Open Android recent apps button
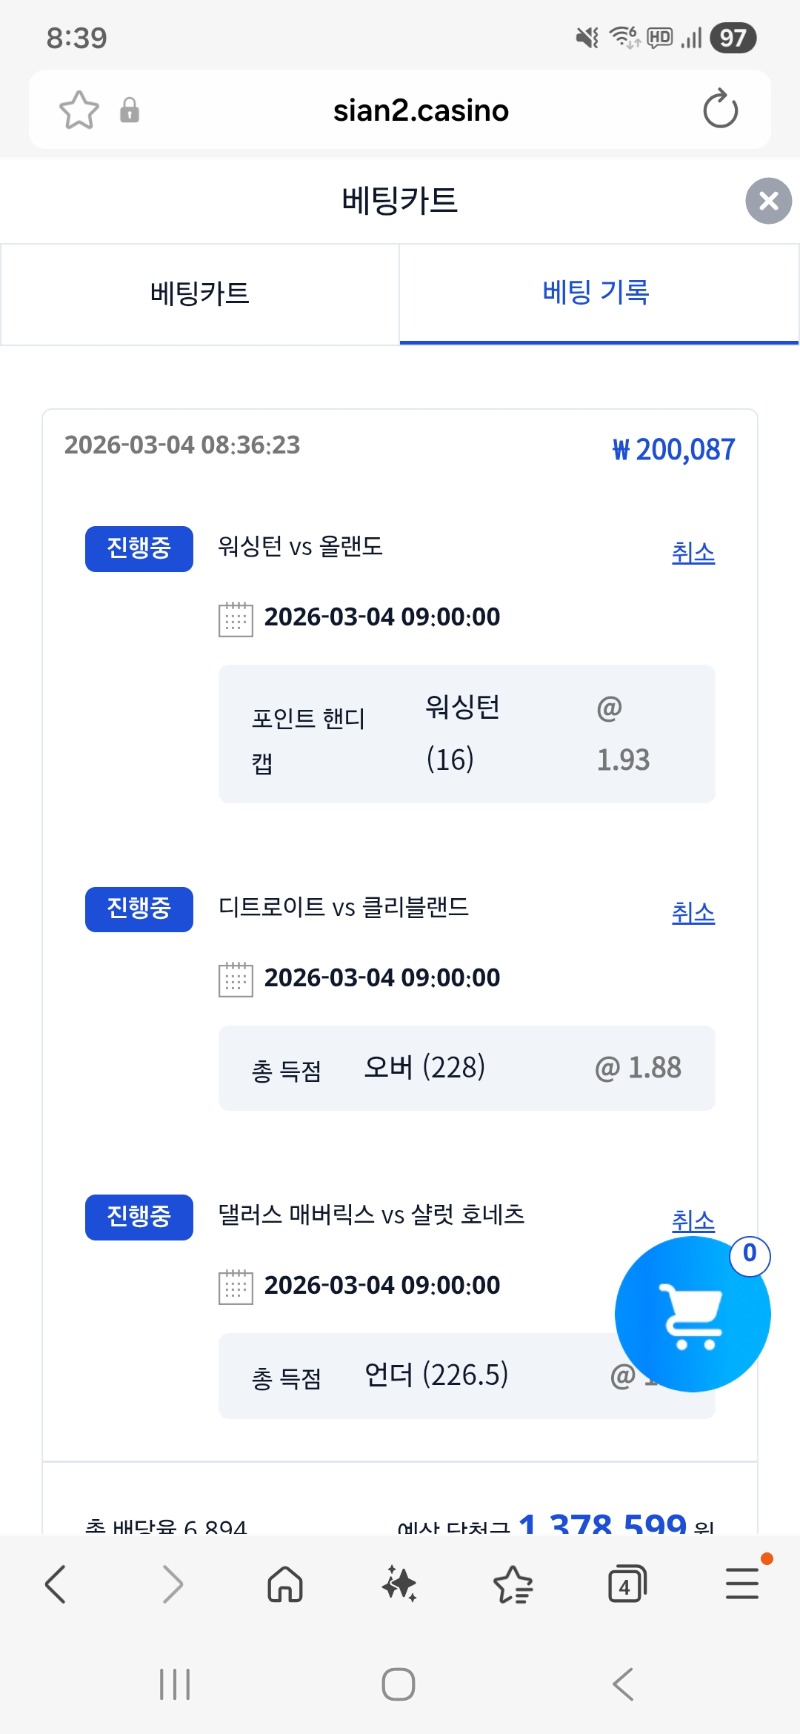 click(175, 1684)
